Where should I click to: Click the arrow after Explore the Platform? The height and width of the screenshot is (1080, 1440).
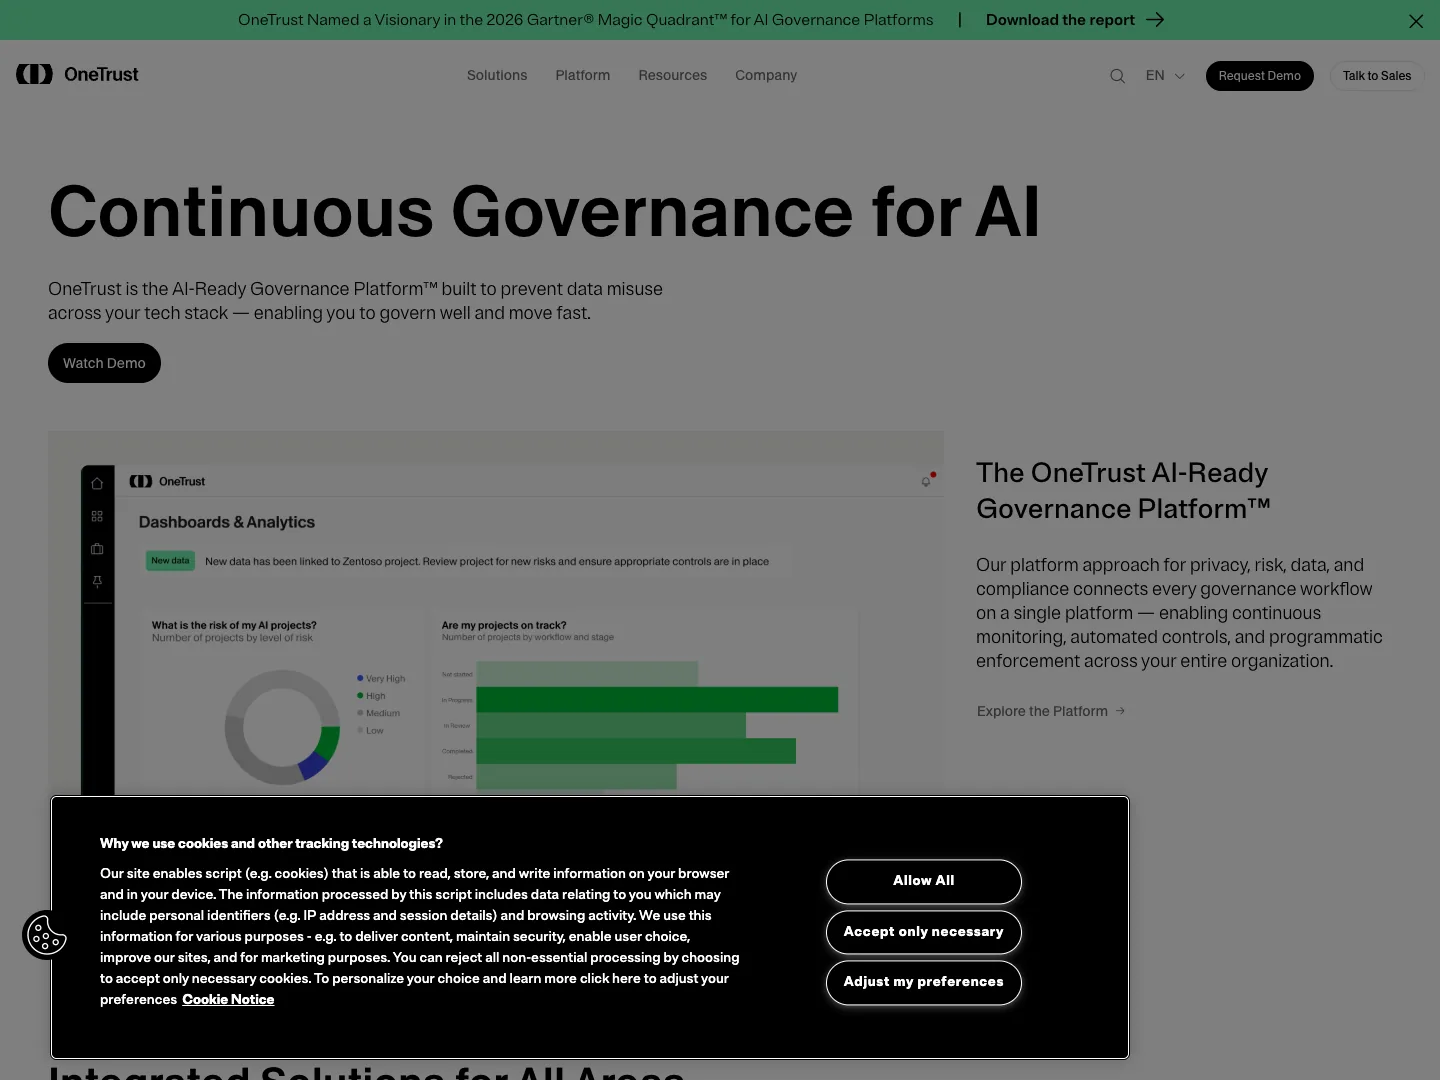[1120, 711]
